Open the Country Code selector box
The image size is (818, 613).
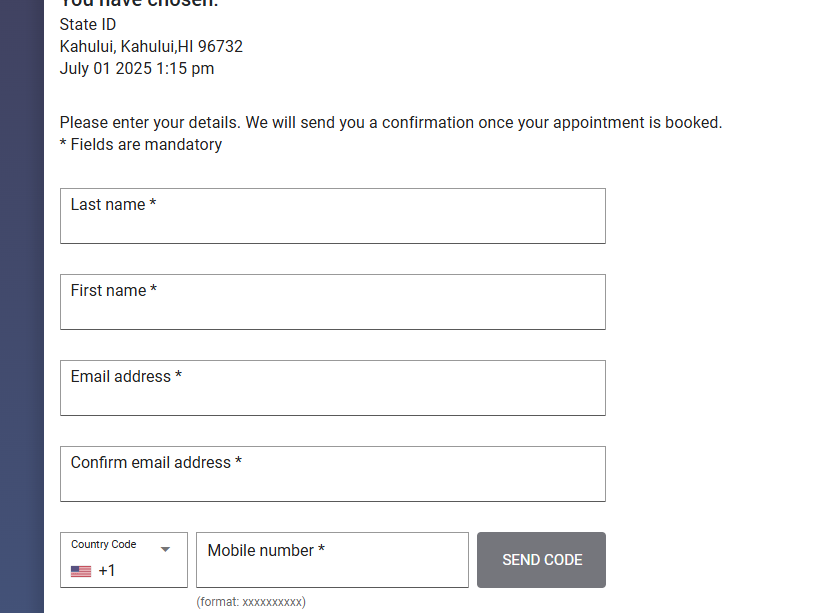click(x=124, y=560)
